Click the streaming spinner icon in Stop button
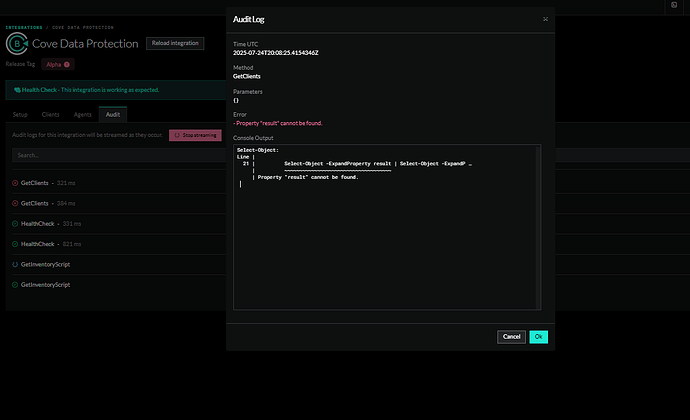The width and height of the screenshot is (690, 420). [x=177, y=135]
